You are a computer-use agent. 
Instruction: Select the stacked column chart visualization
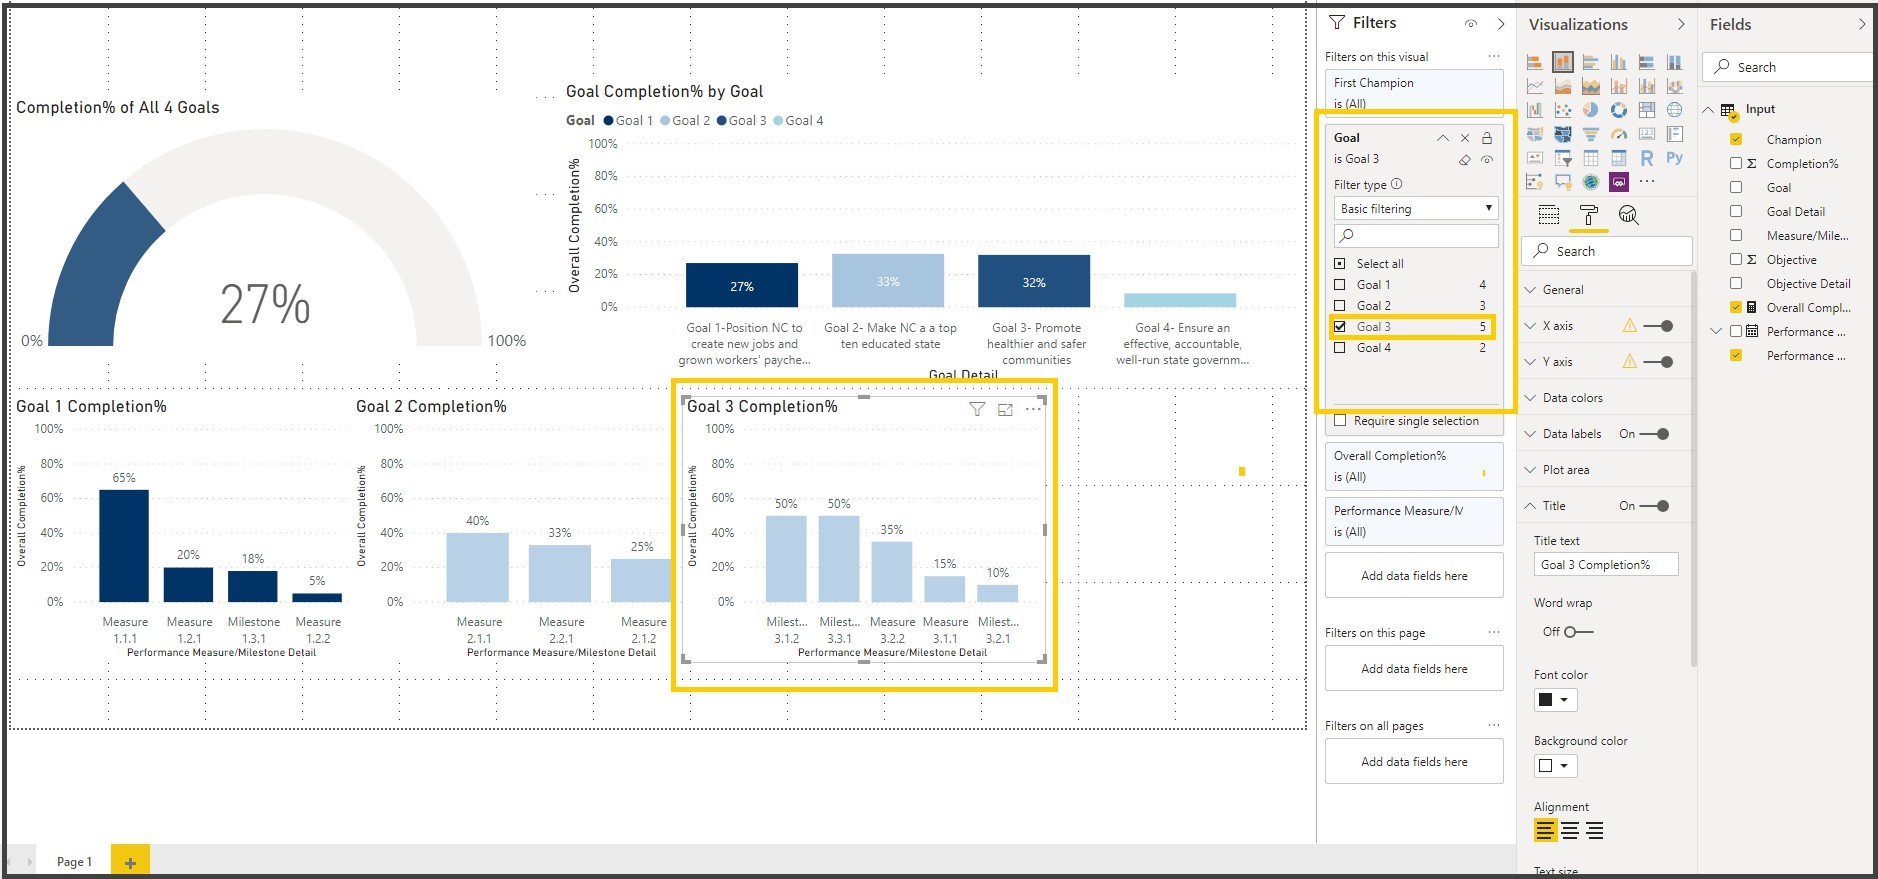point(1563,62)
